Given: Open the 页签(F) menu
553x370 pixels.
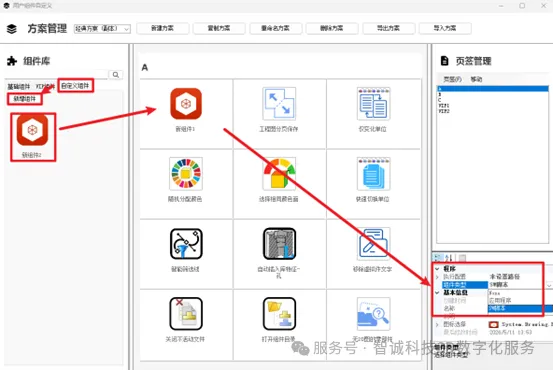Looking at the screenshot, I should [x=452, y=79].
